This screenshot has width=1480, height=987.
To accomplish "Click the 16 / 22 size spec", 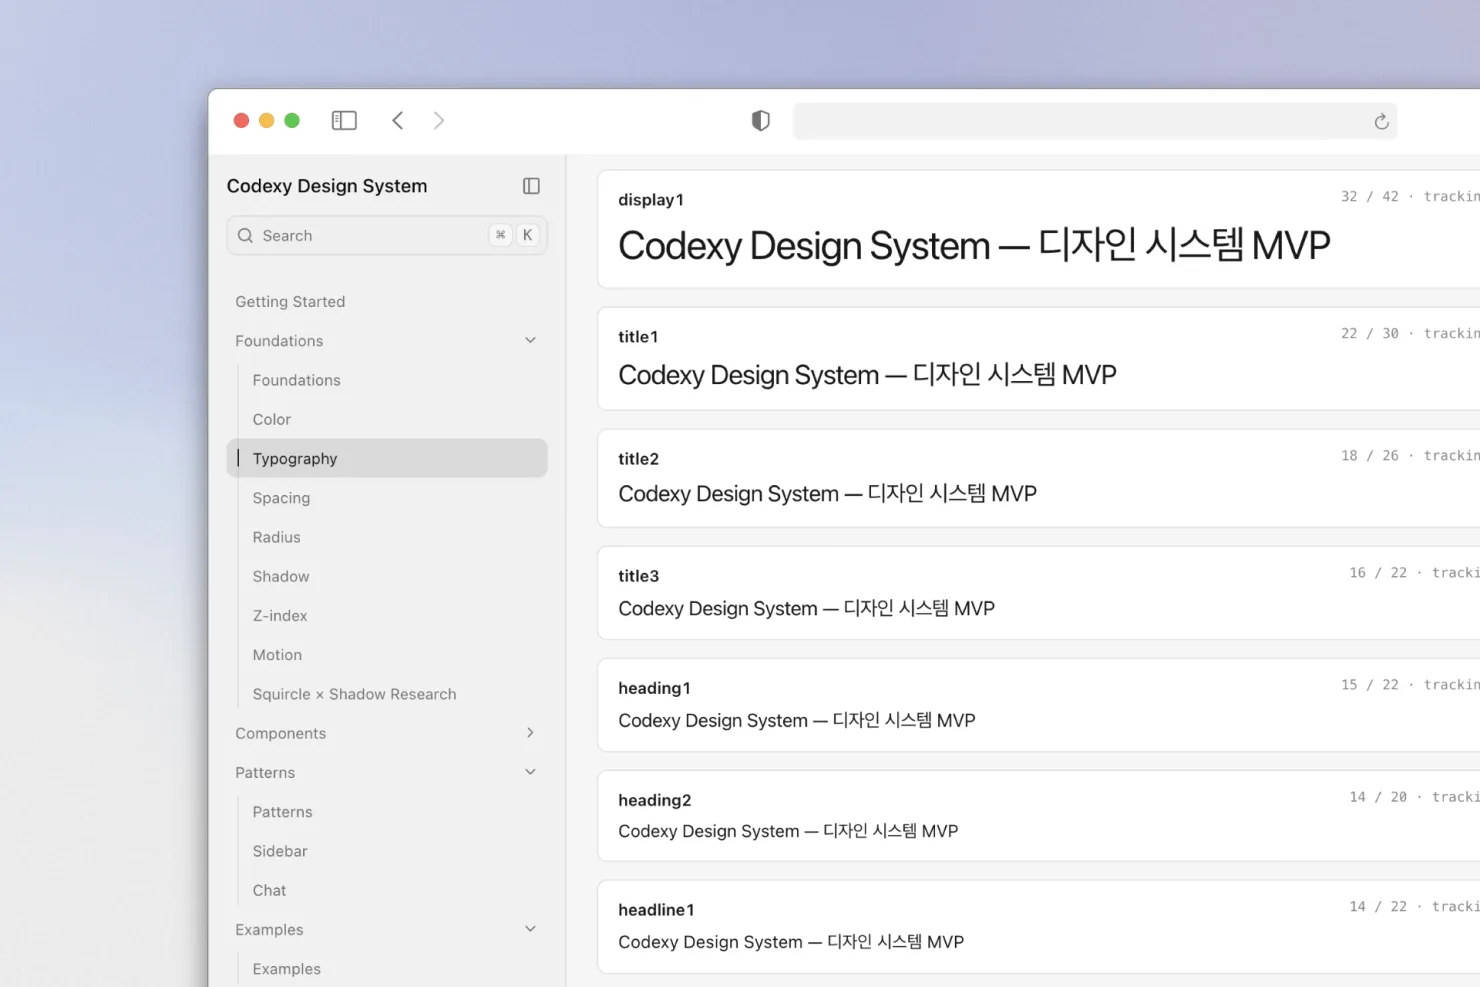I will 1378,573.
